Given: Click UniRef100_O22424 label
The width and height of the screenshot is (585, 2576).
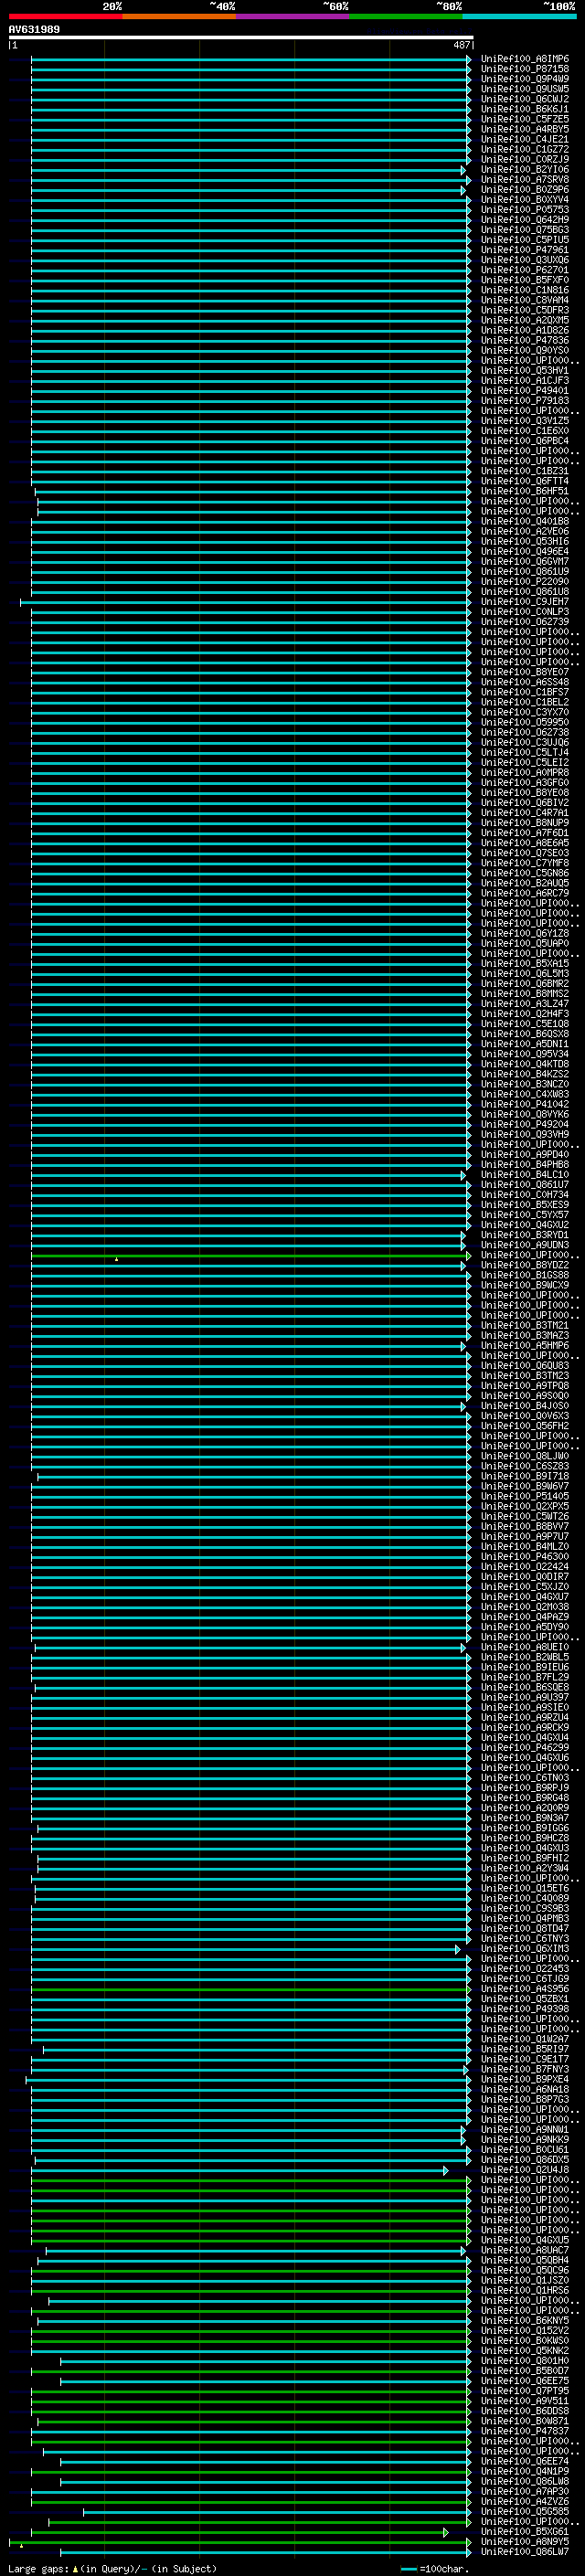Looking at the screenshot, I should coord(524,1567).
